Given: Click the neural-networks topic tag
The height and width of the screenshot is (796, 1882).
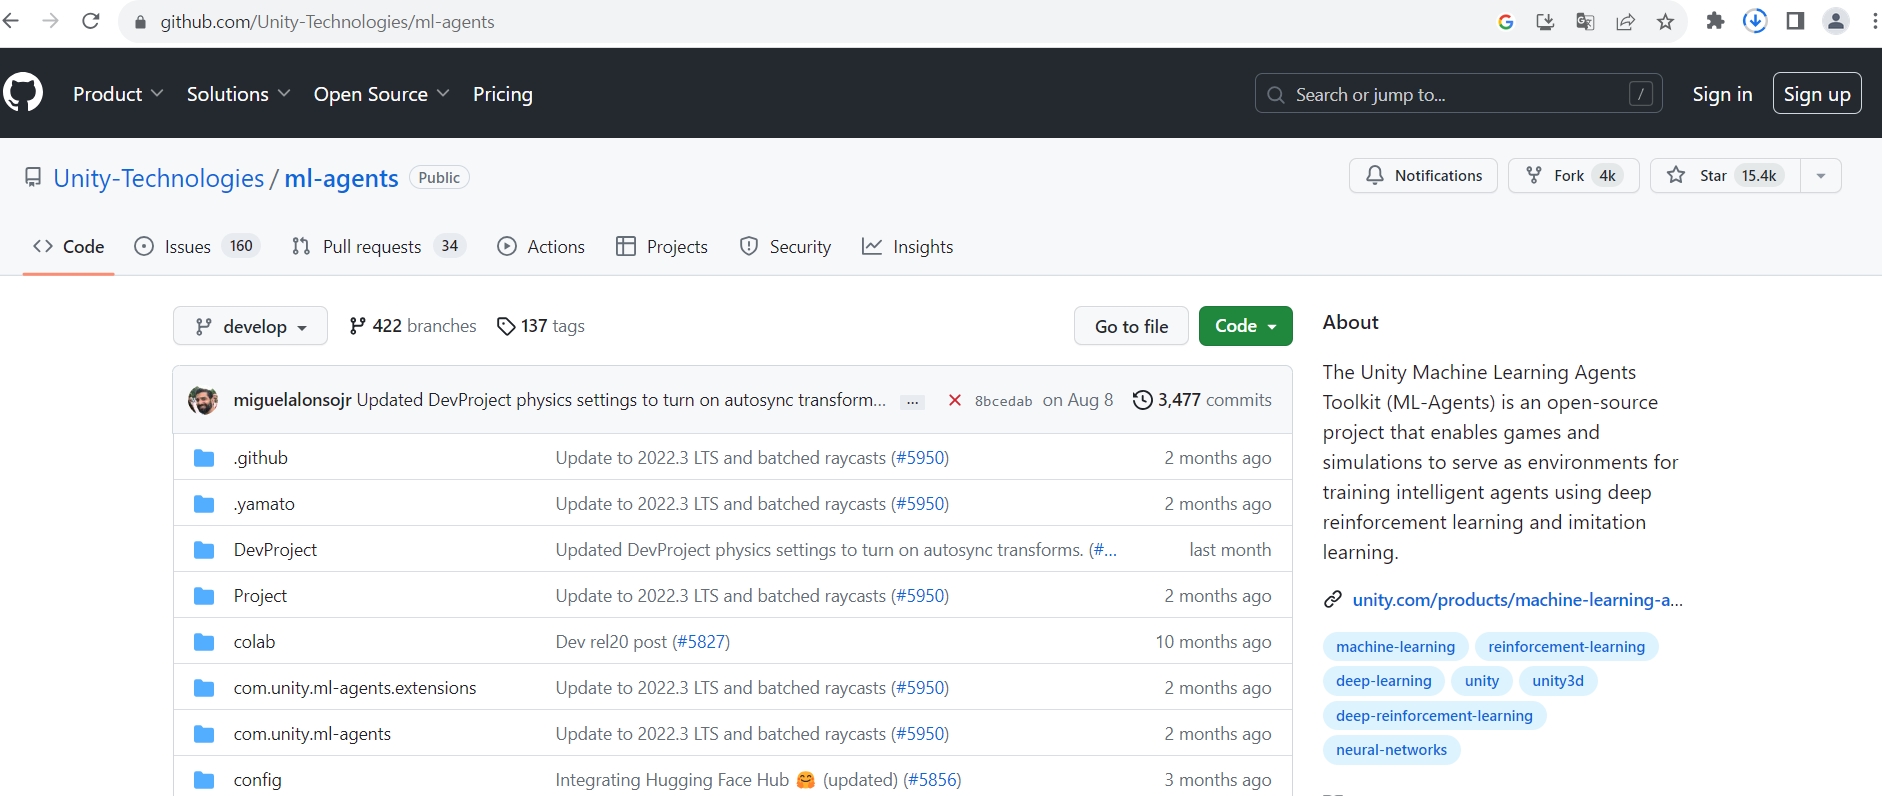Looking at the screenshot, I should [1391, 750].
